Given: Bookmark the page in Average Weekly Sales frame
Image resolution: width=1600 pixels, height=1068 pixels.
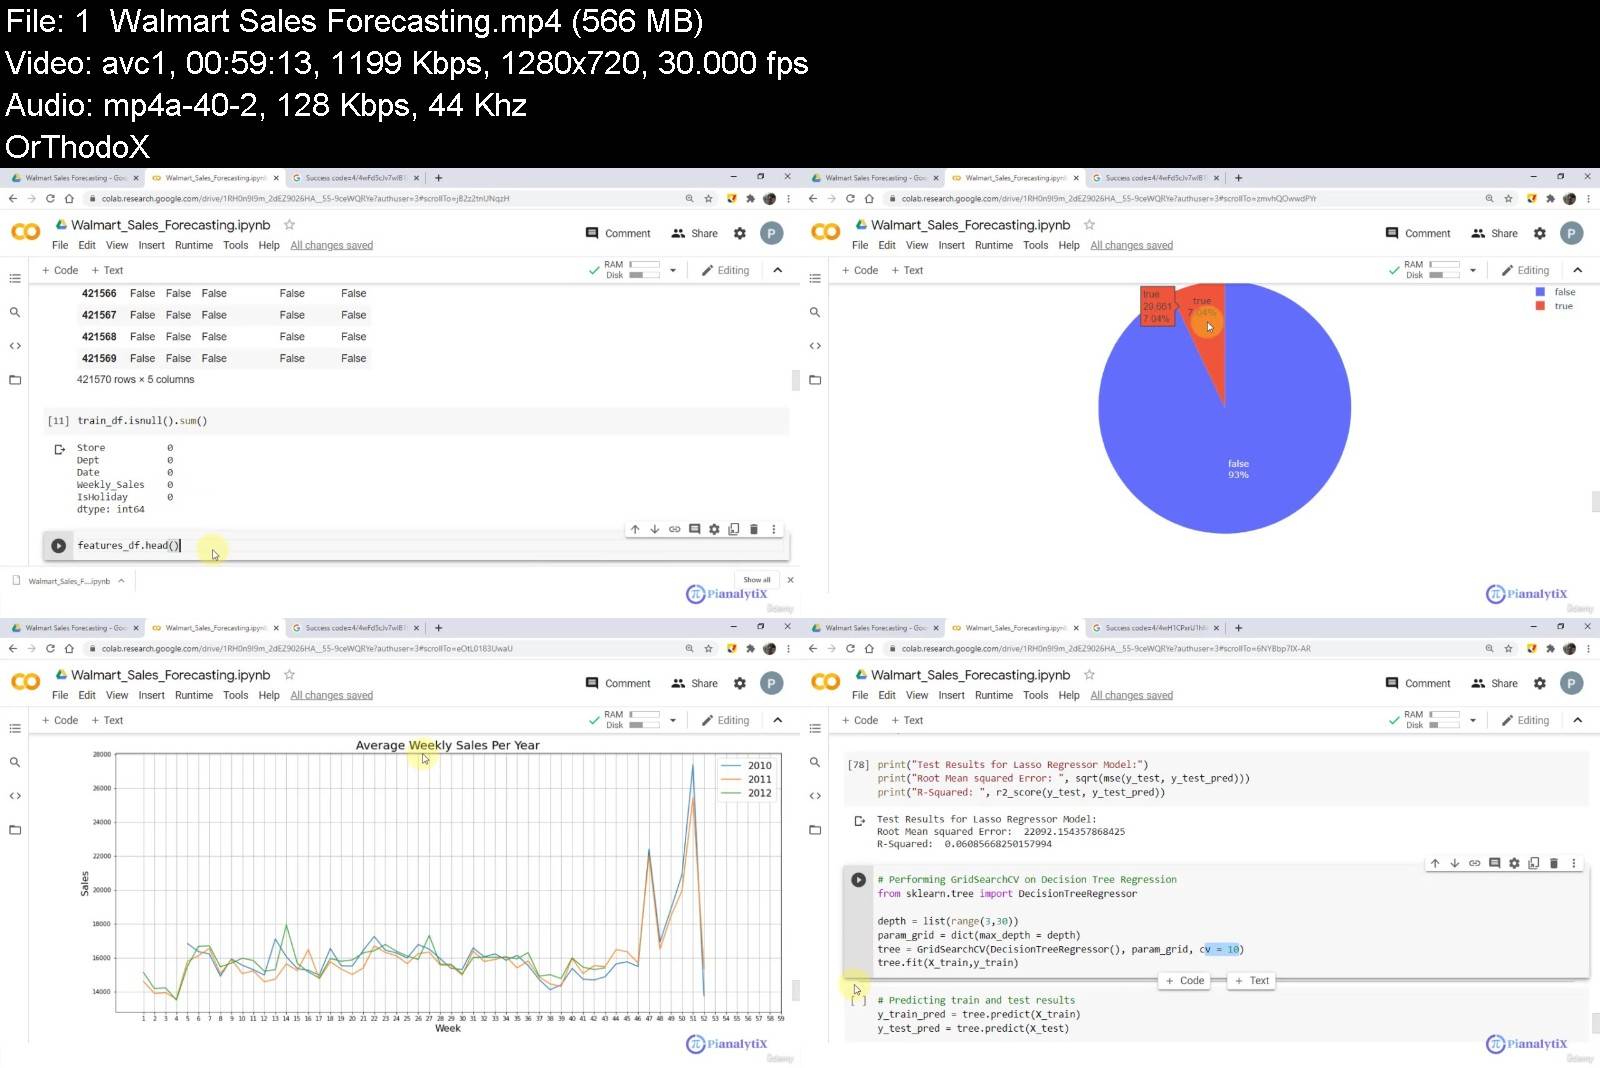Looking at the screenshot, I should (x=709, y=649).
